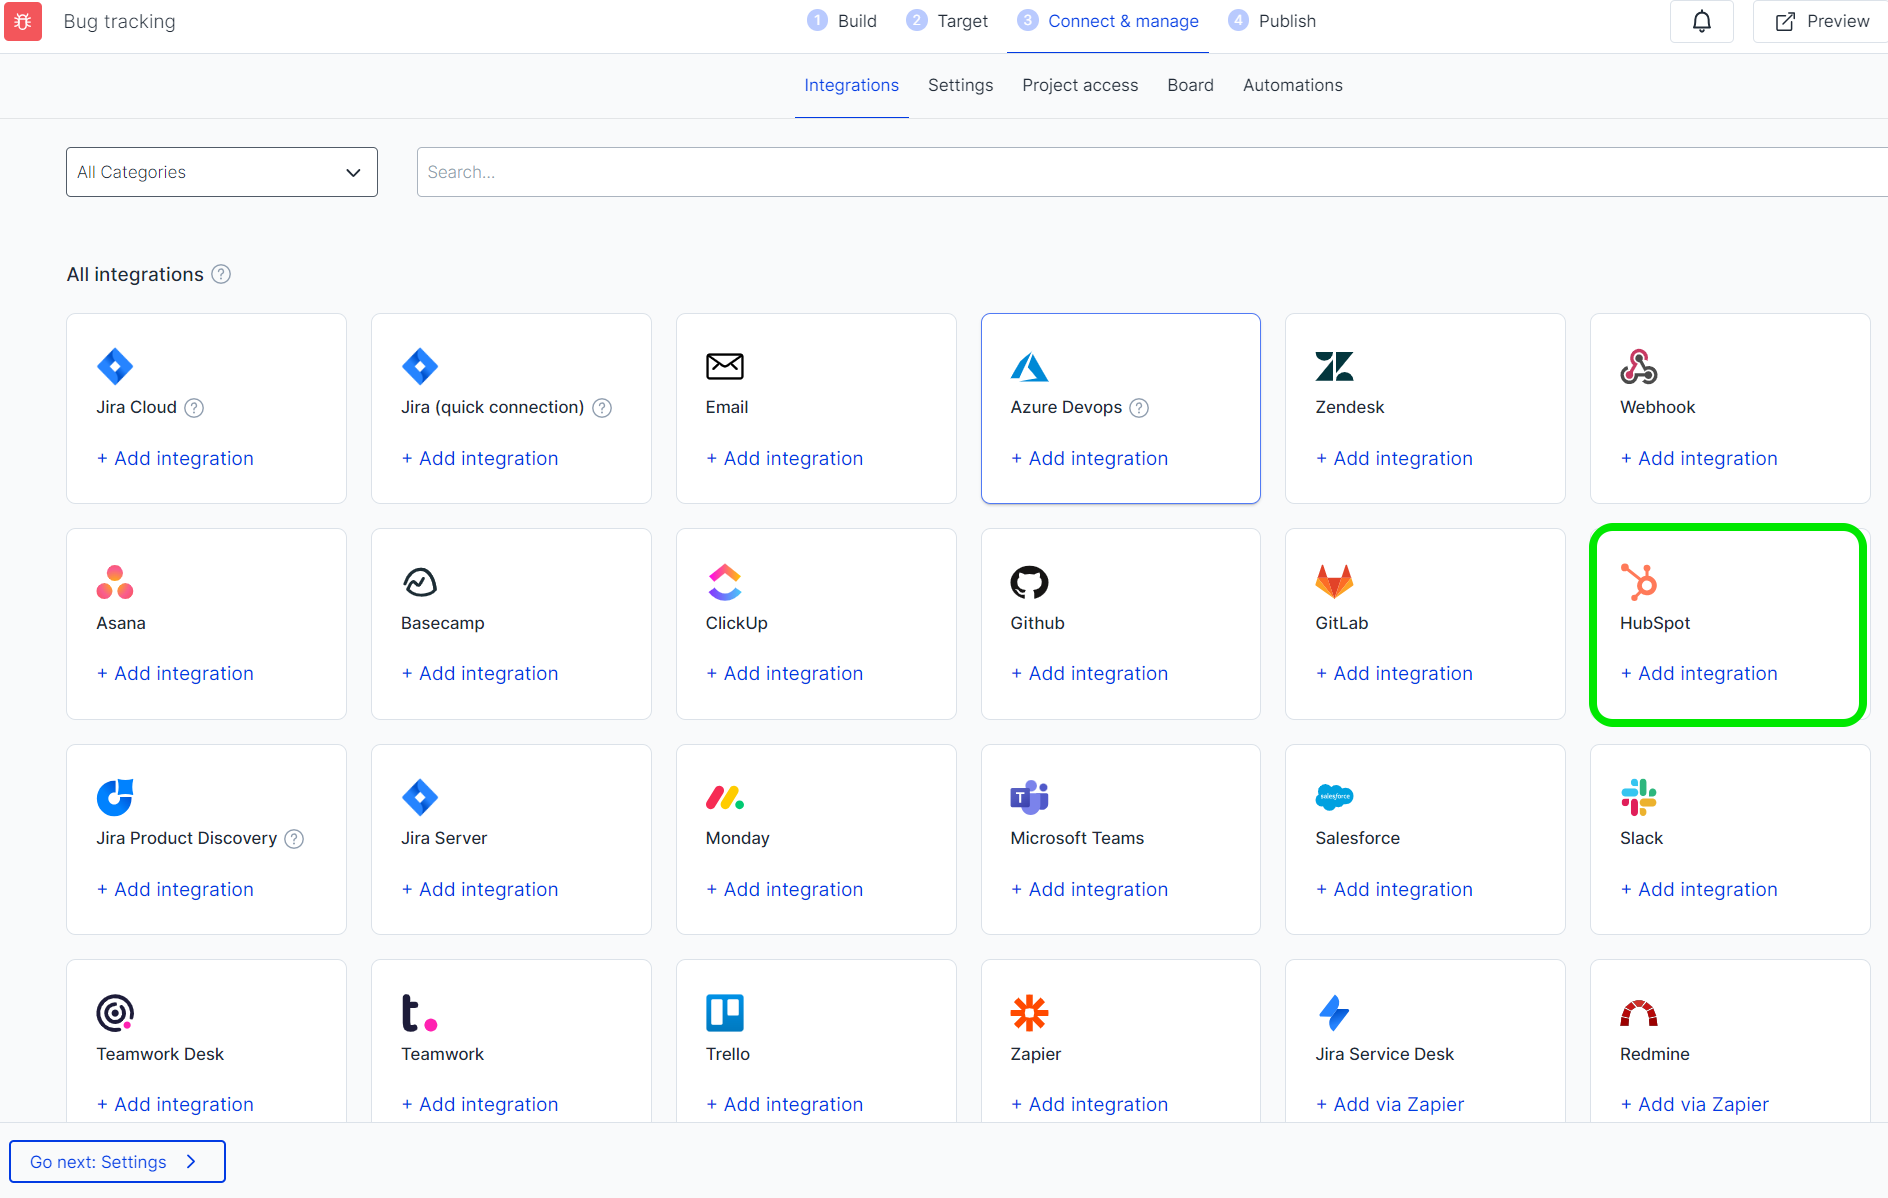Image resolution: width=1888 pixels, height=1198 pixels.
Task: Click the Azure Devops logo icon
Action: tap(1029, 367)
